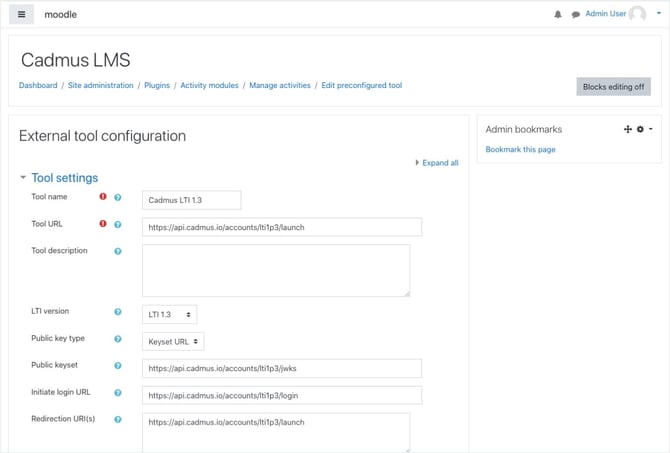Screen dimensions: 670x453
Task: Open help for Initiate login URL
Action: (x=118, y=393)
